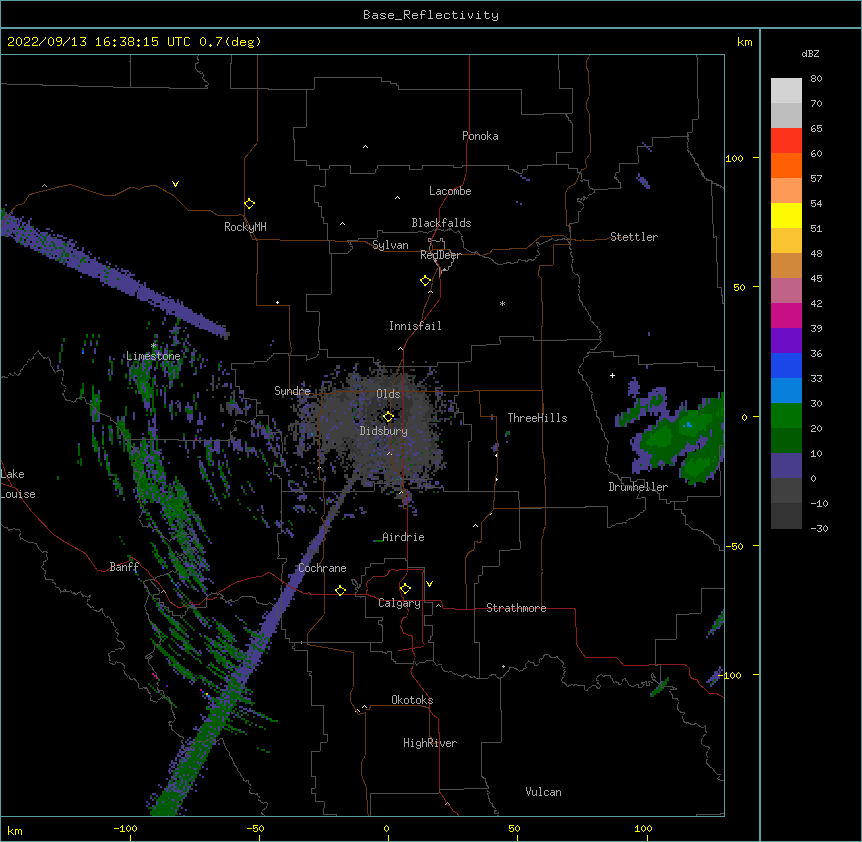
Task: Click the purple-blue 0 dBZ legend swatch
Action: pos(786,466)
